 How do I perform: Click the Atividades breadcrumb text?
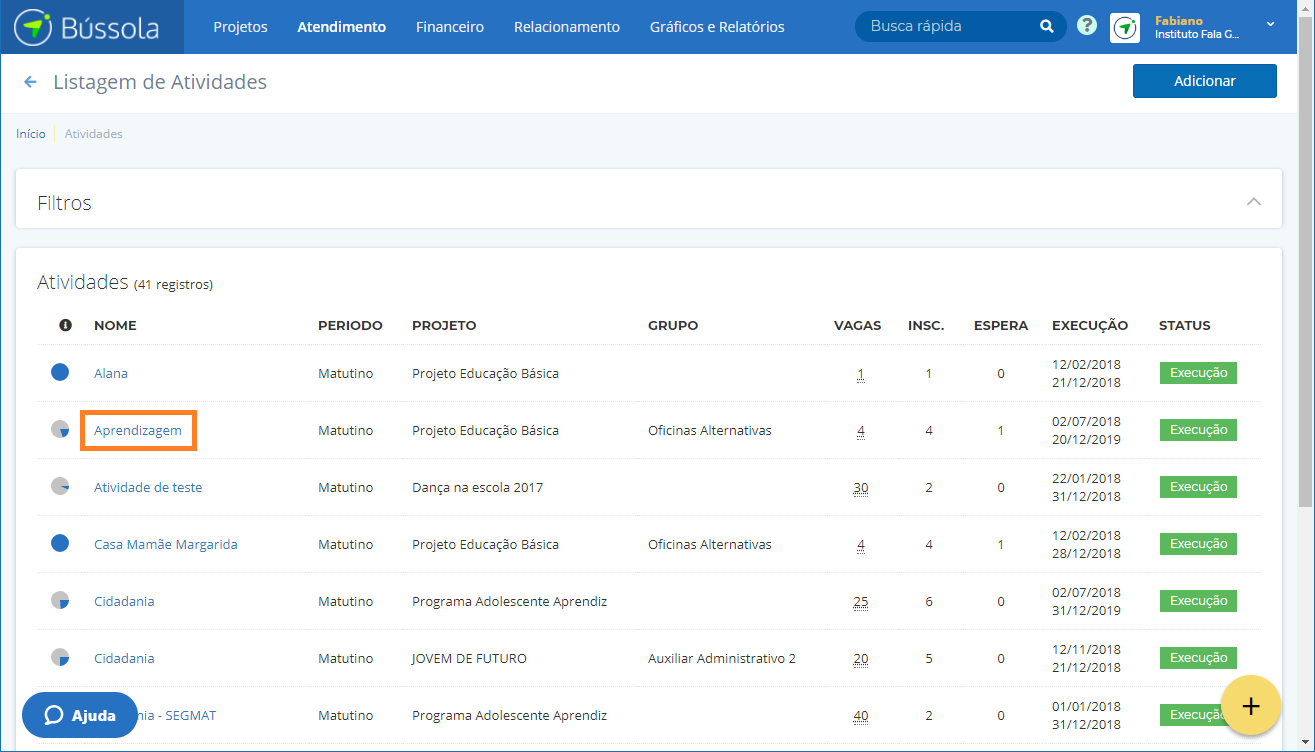pos(94,133)
